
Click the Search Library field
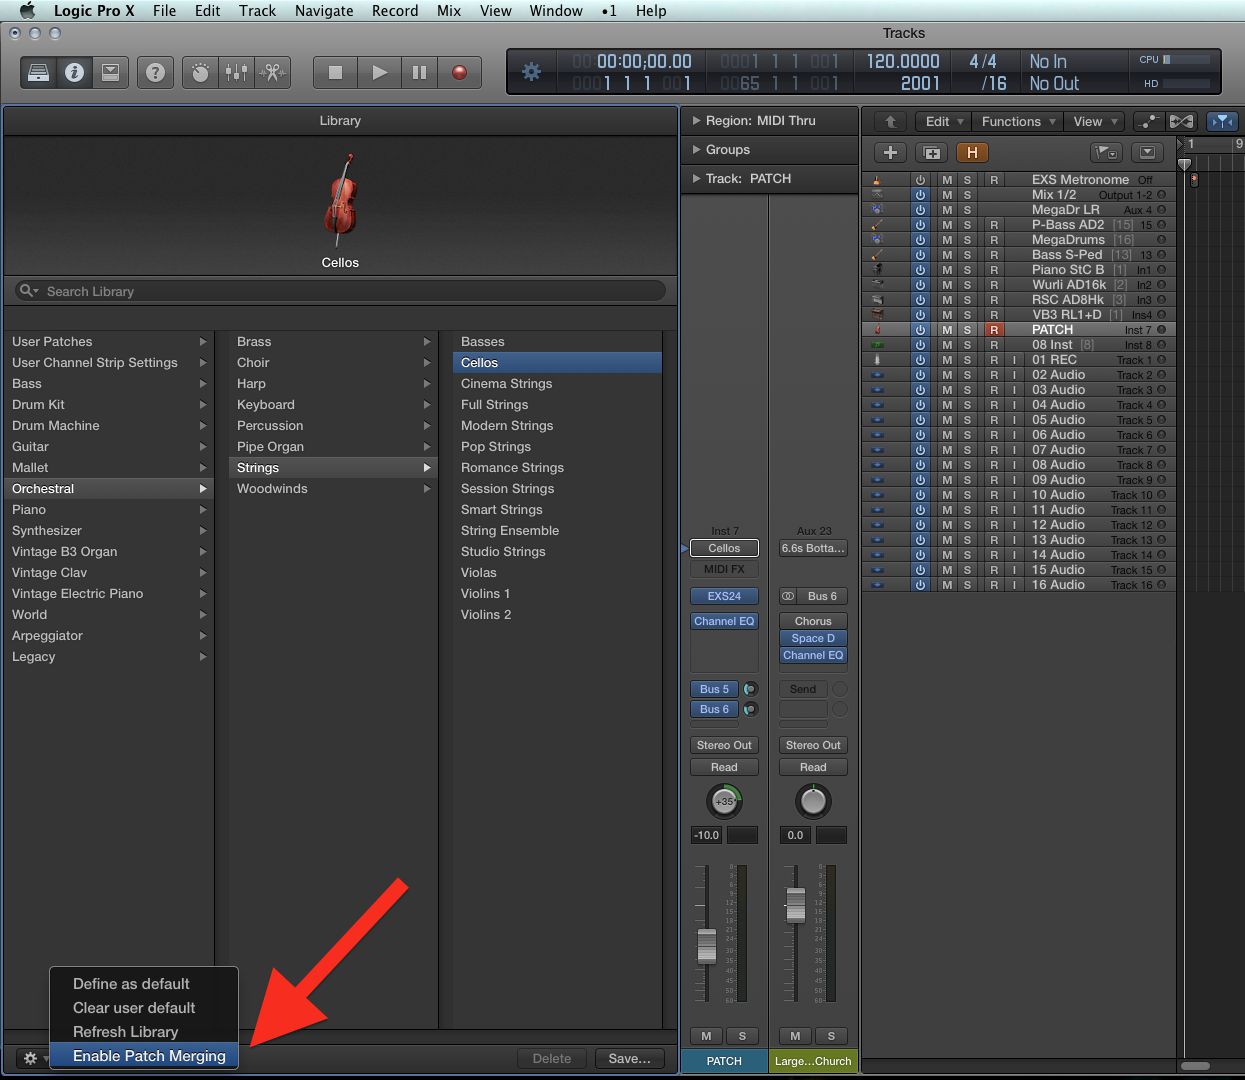pyautogui.click(x=340, y=291)
